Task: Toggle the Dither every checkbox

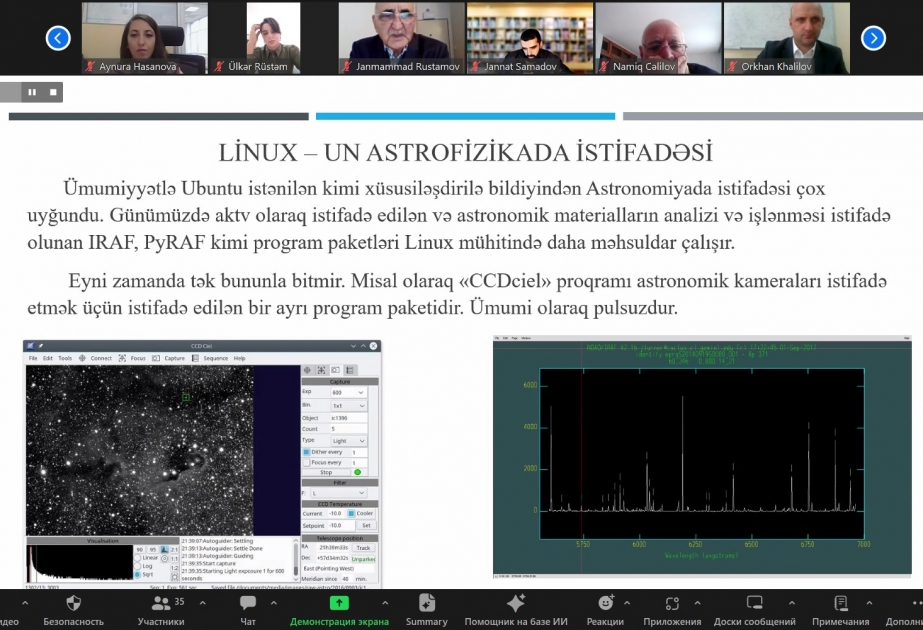Action: tap(306, 452)
